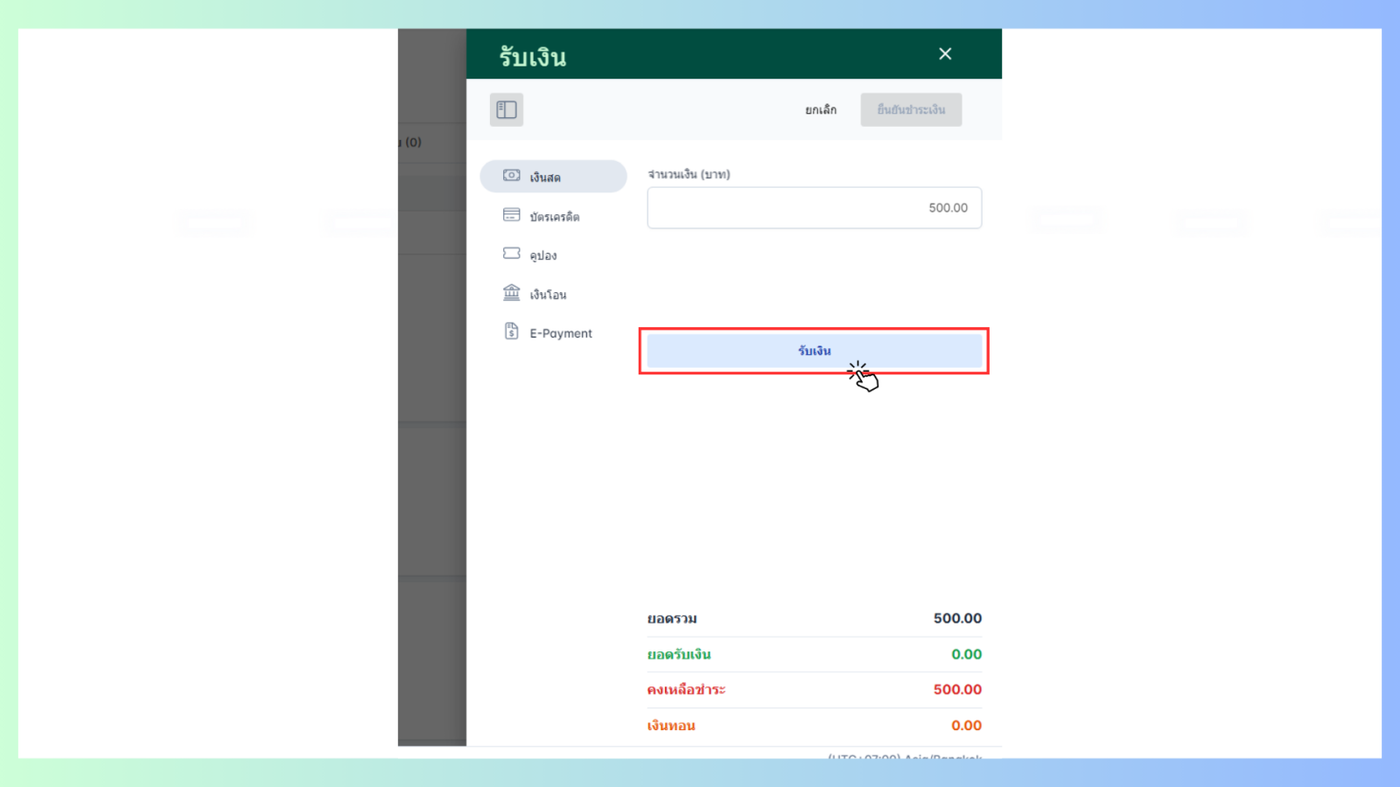The image size is (1400, 787).
Task: Click the E-Payment document icon
Action: (x=511, y=332)
